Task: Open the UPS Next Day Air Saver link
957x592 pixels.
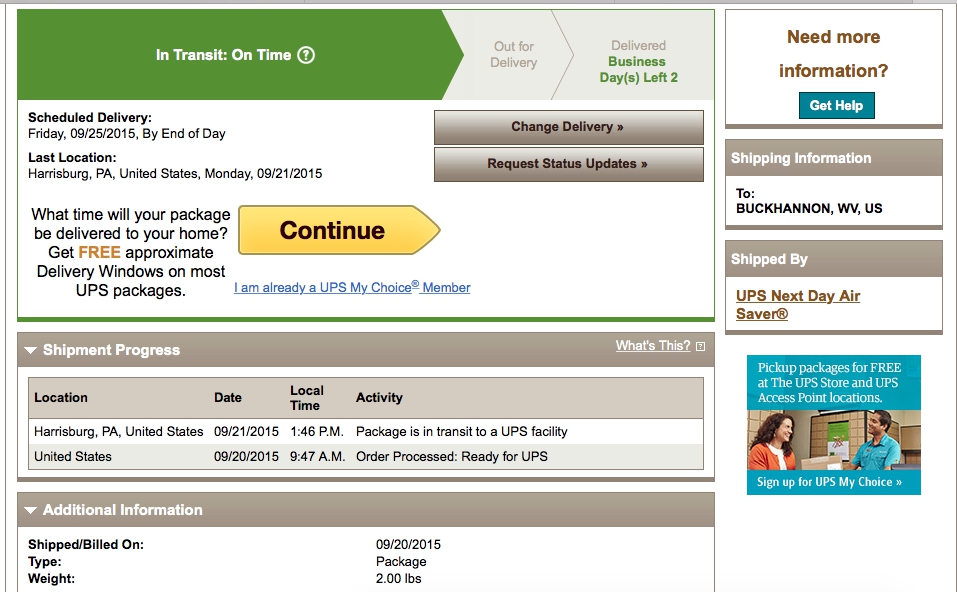Action: click(798, 305)
